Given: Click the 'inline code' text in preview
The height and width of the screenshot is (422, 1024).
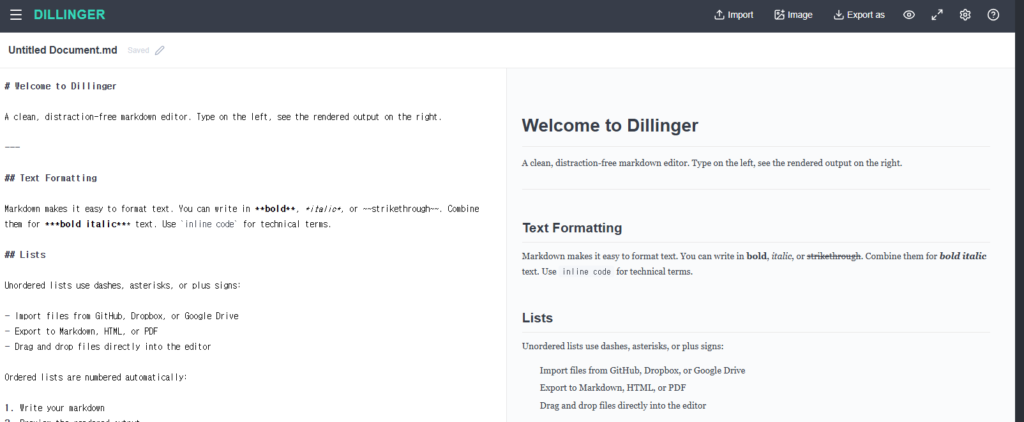Looking at the screenshot, I should tap(586, 272).
